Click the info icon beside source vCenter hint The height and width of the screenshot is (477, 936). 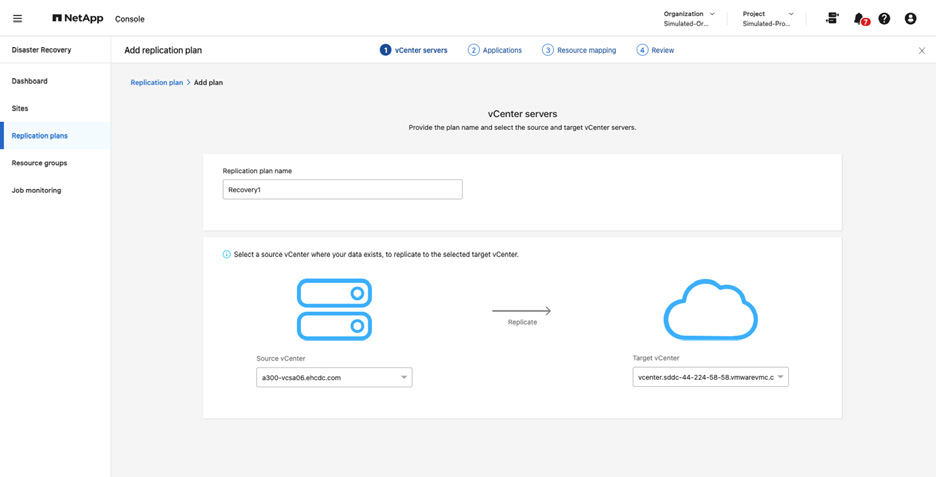tap(226, 255)
